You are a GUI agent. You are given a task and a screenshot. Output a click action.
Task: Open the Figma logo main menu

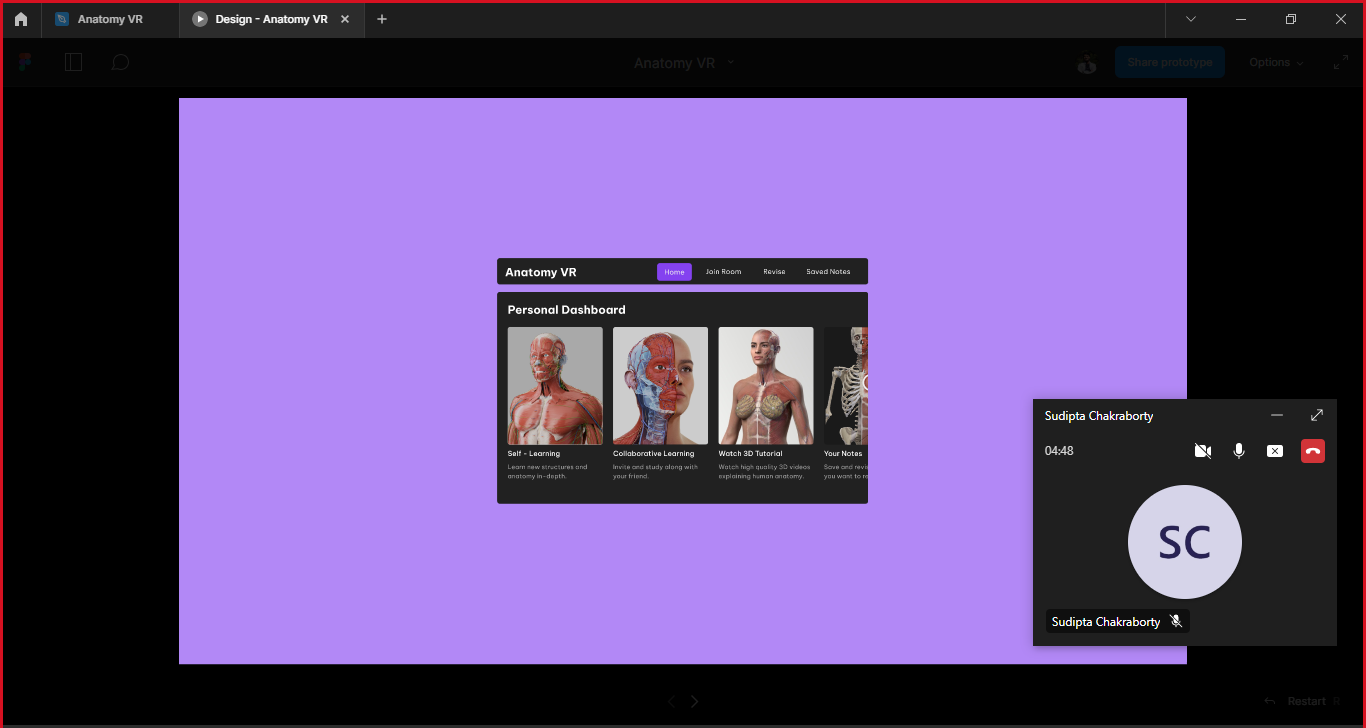click(26, 62)
